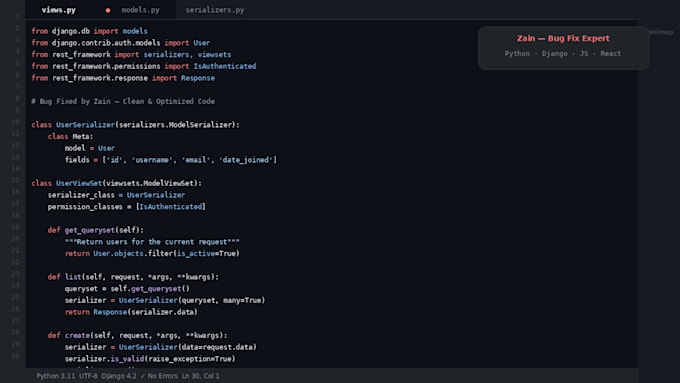Click the No Errors status indicator

(159, 376)
